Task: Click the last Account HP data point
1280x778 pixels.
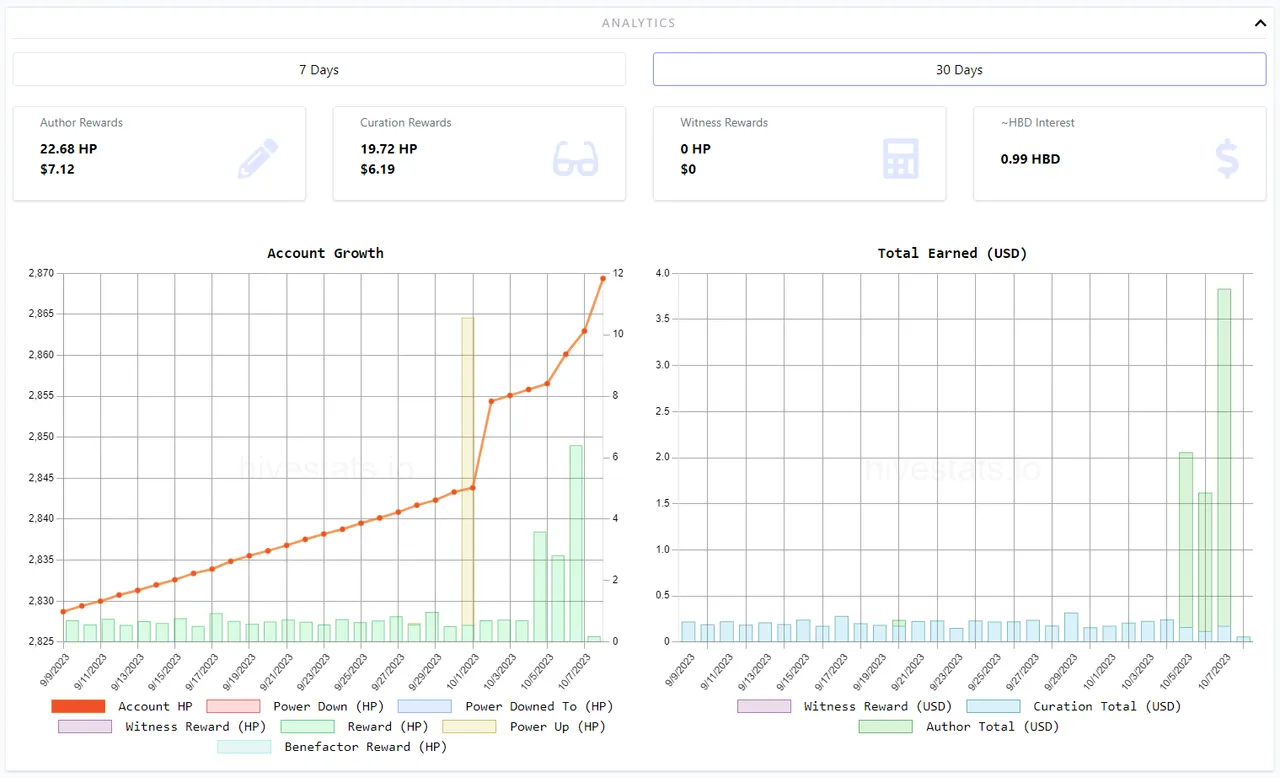Action: pyautogui.click(x=603, y=279)
